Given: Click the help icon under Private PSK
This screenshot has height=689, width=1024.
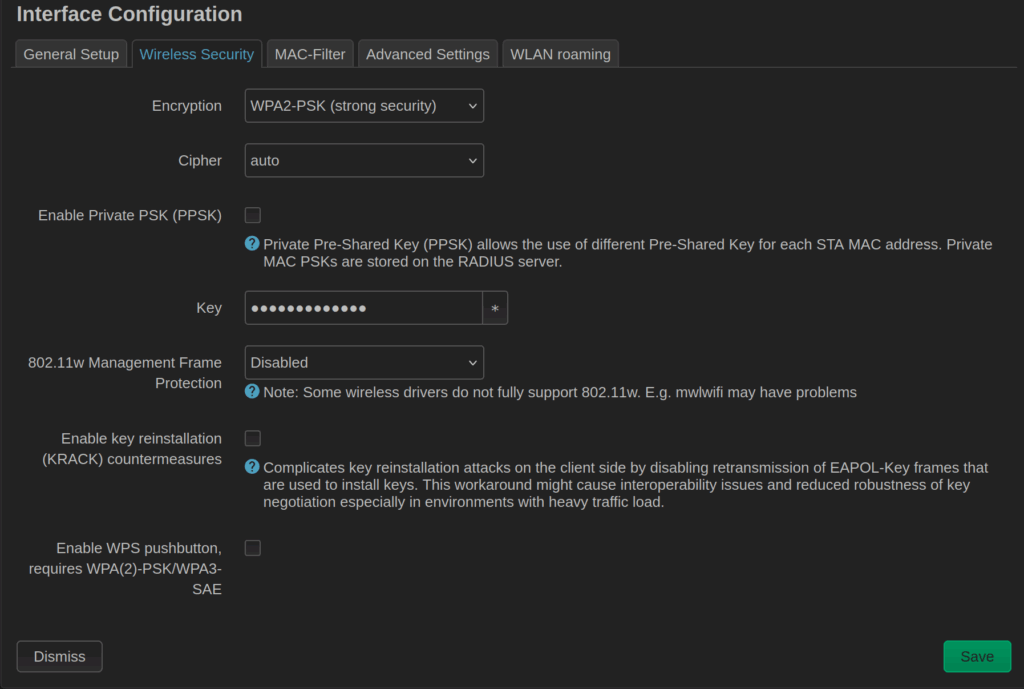Looking at the screenshot, I should 252,243.
